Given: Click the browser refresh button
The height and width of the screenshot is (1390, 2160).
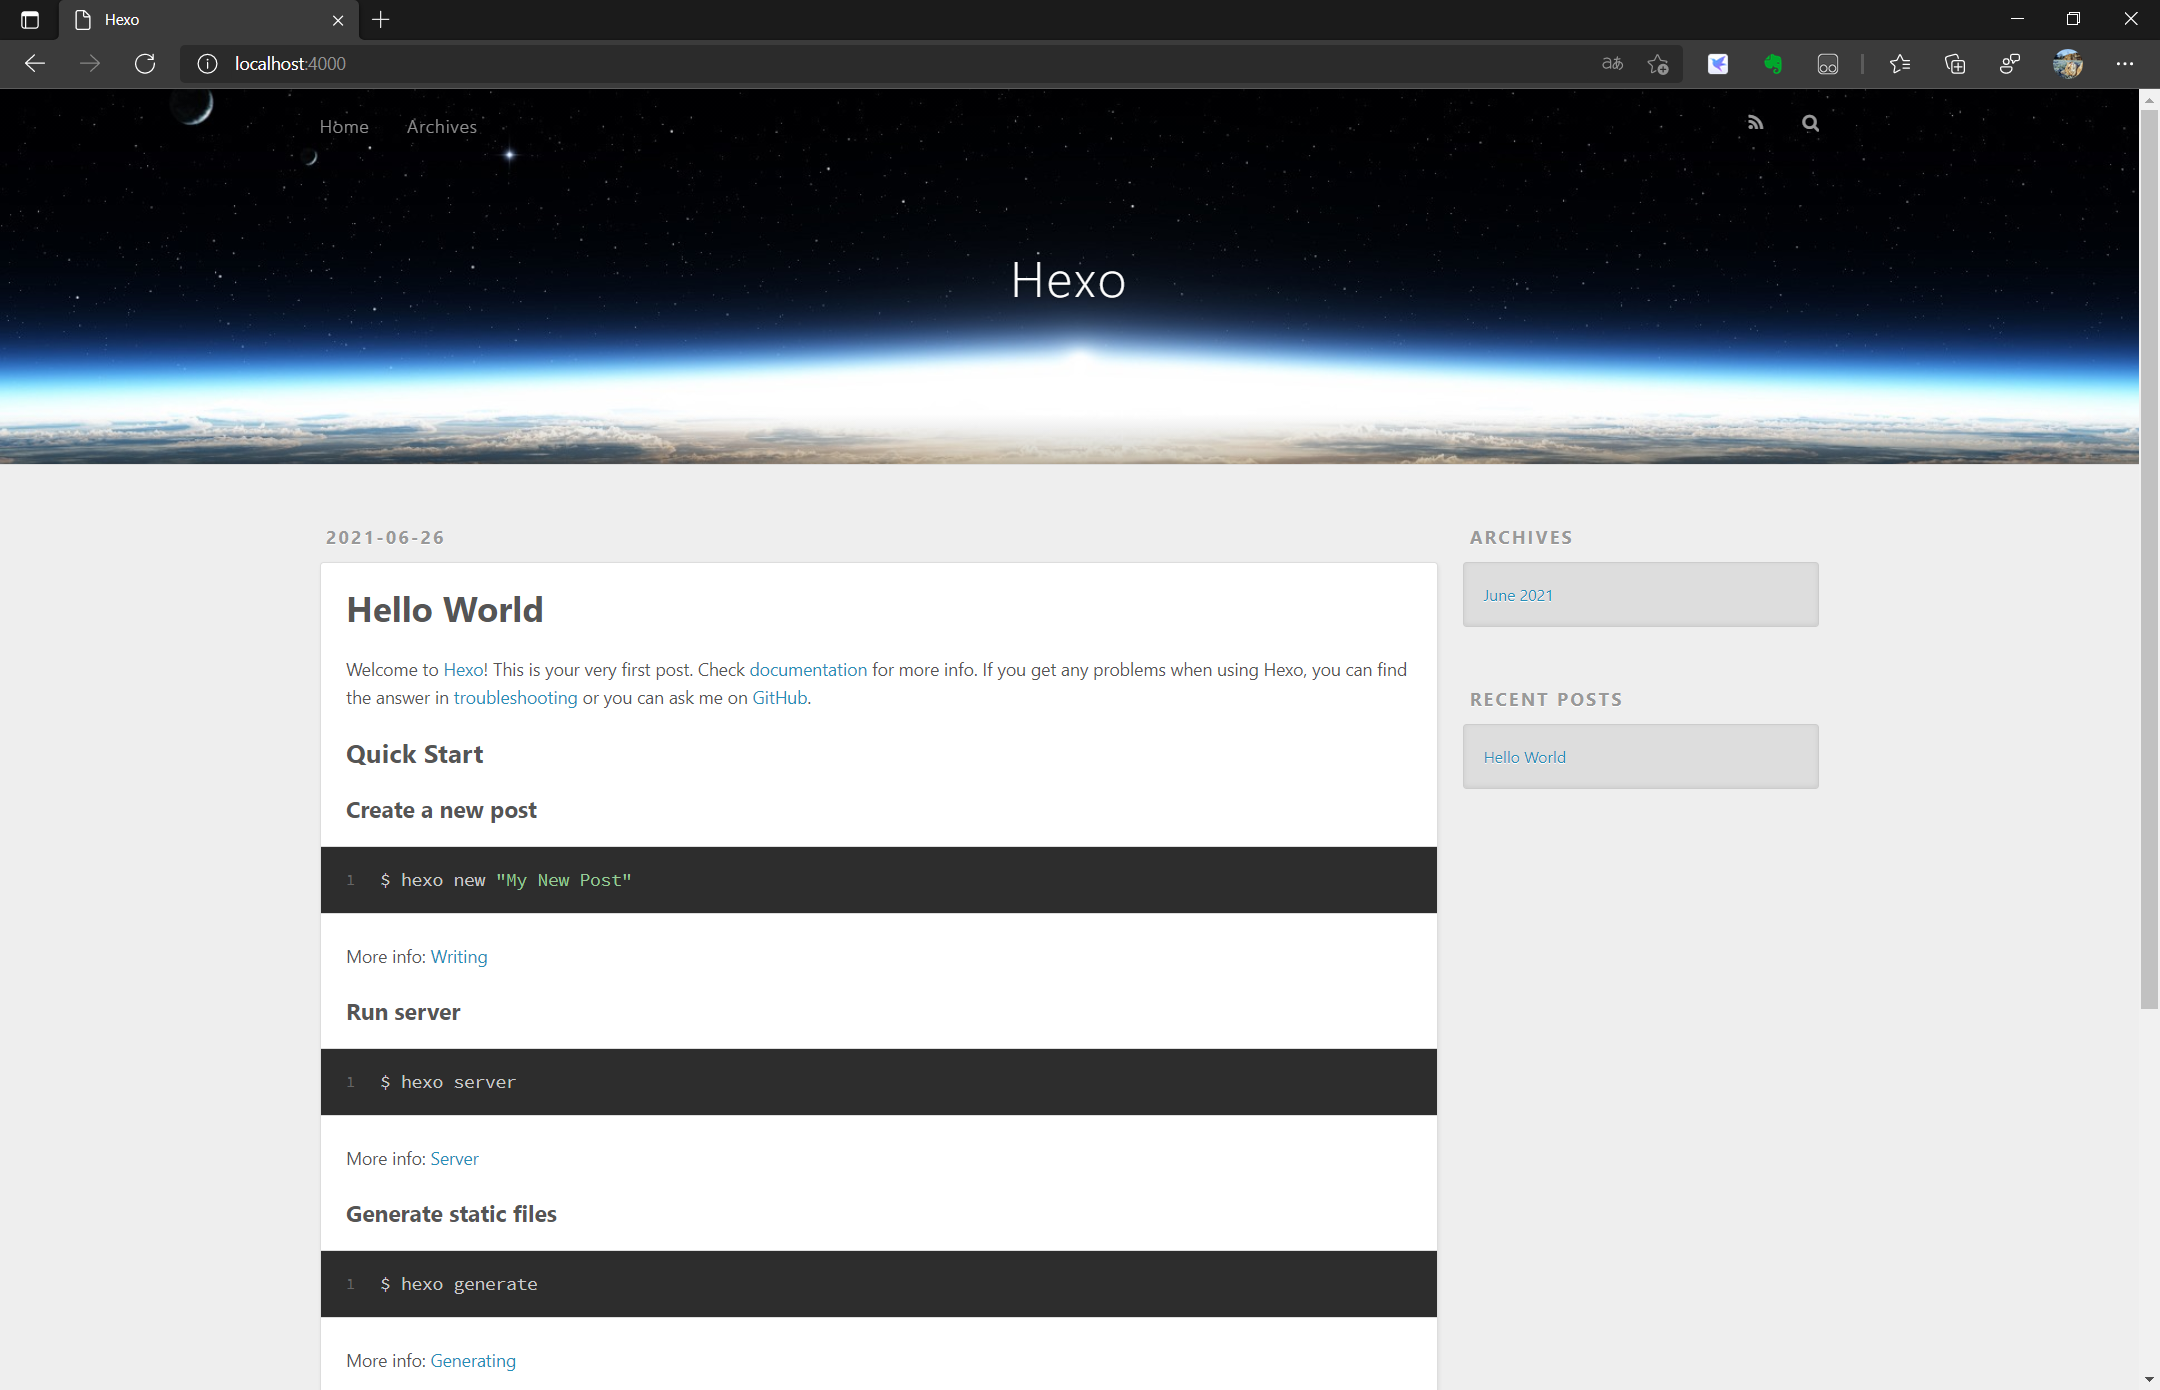Looking at the screenshot, I should 145,64.
